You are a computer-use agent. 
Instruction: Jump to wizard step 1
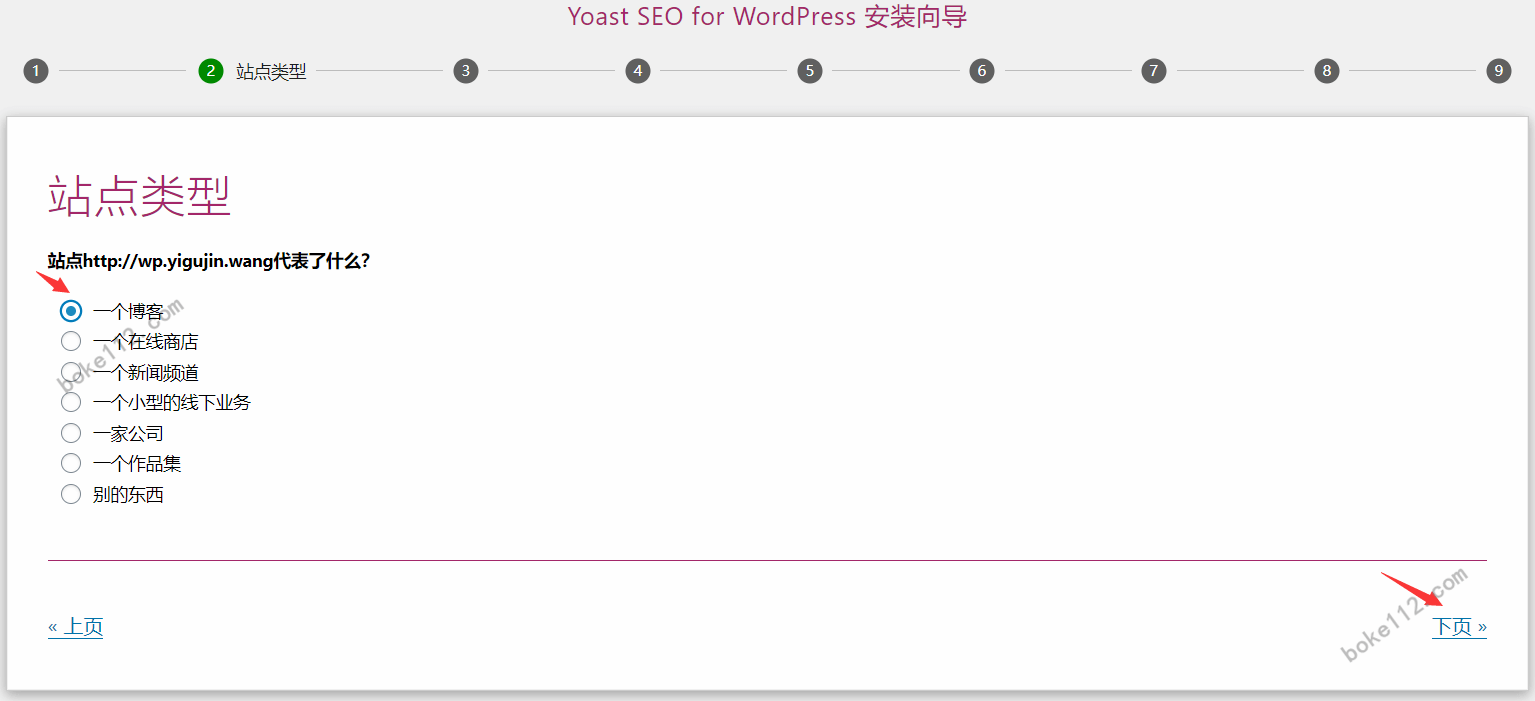point(36,71)
